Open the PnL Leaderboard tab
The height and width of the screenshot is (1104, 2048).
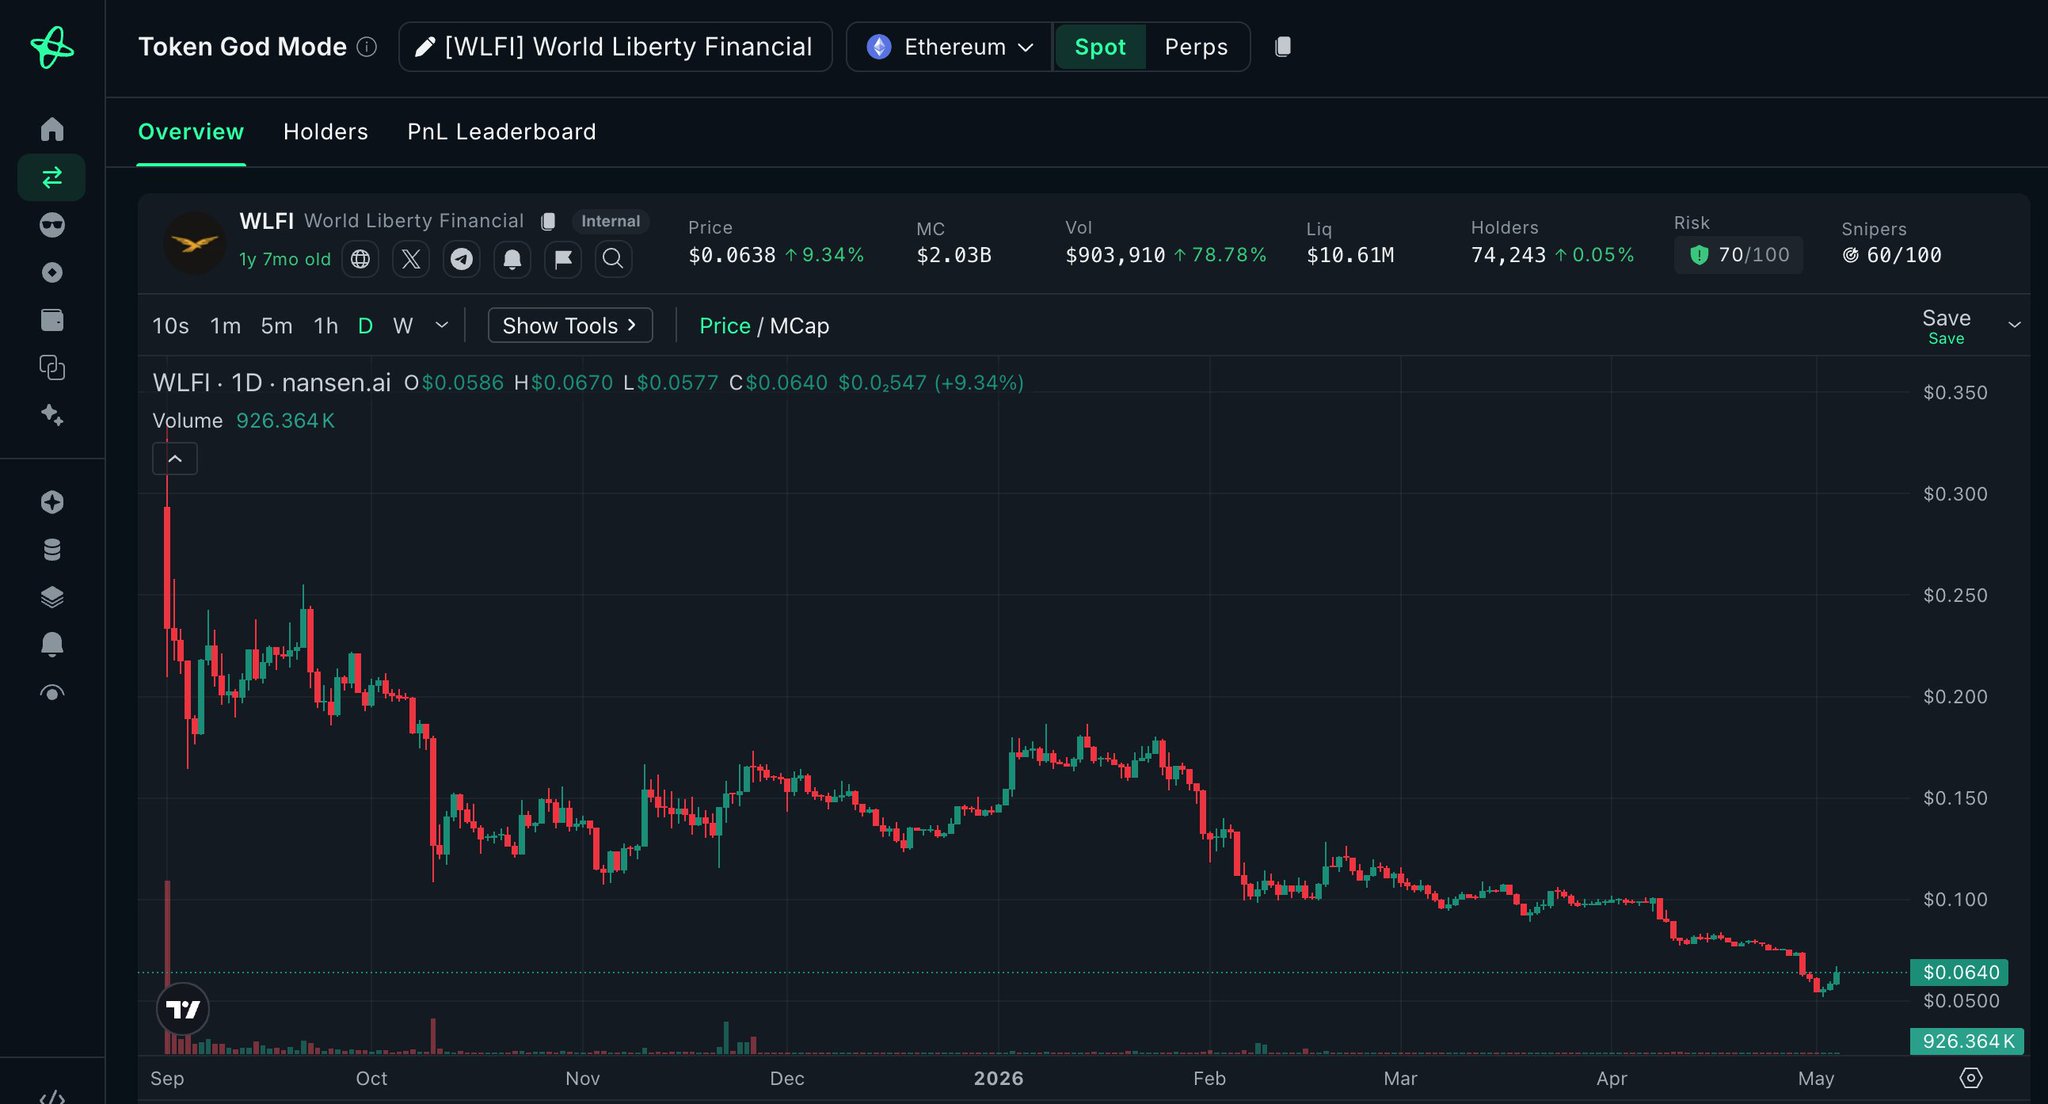tap(502, 132)
